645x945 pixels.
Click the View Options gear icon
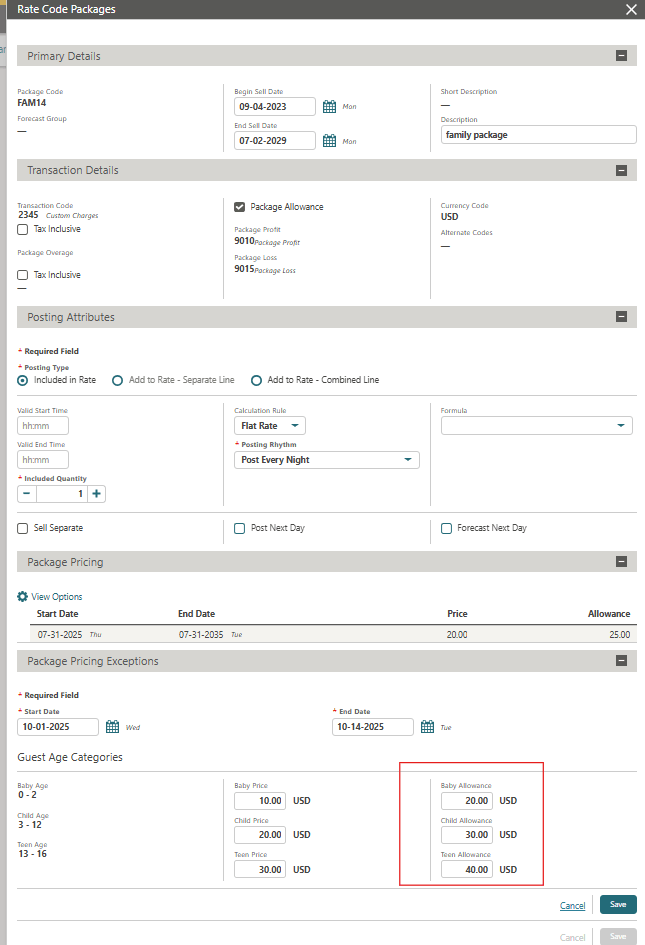(21, 596)
